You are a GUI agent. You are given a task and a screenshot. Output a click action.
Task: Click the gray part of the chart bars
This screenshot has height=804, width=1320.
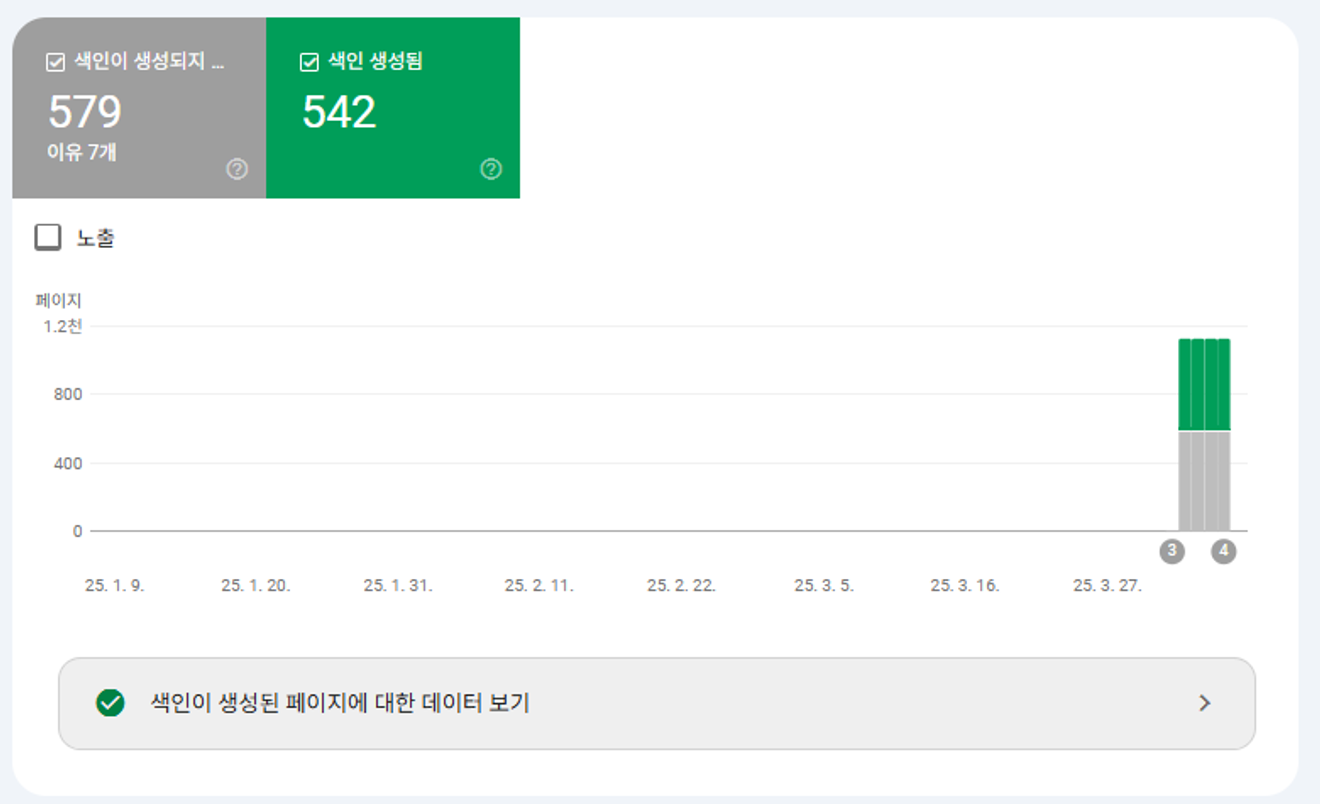tap(1204, 481)
